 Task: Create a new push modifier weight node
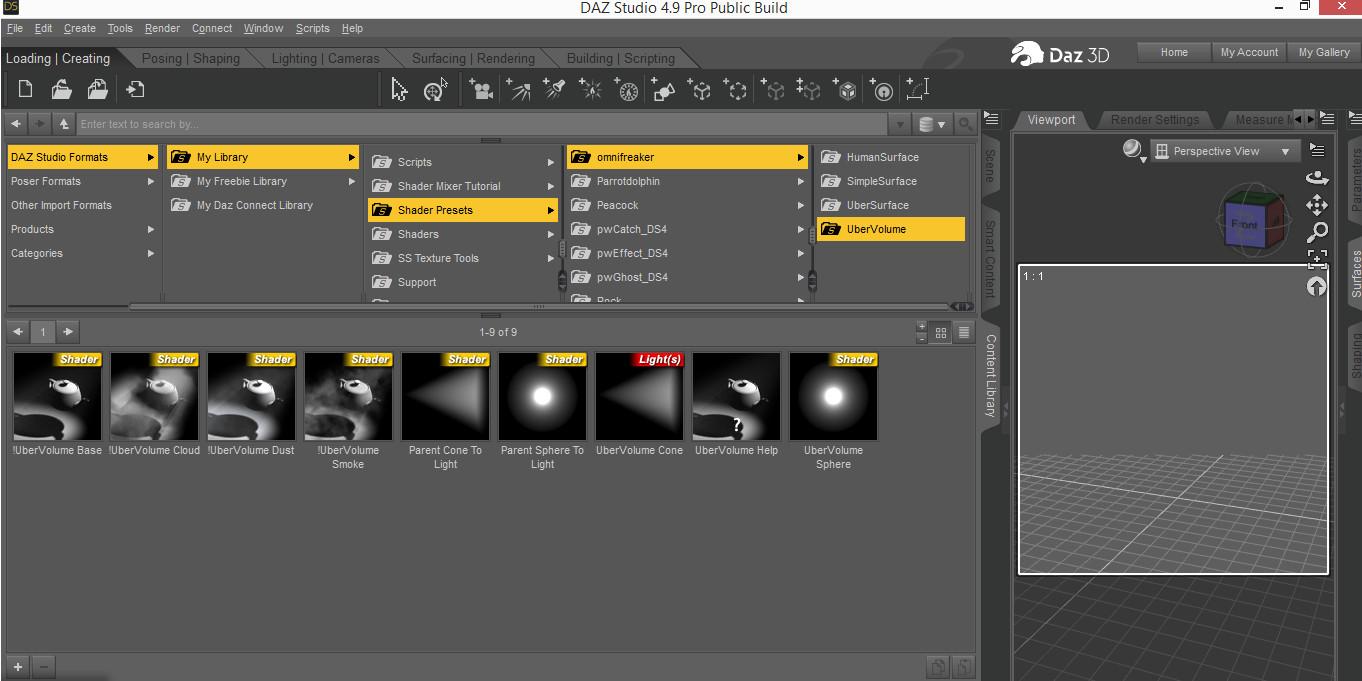(881, 90)
